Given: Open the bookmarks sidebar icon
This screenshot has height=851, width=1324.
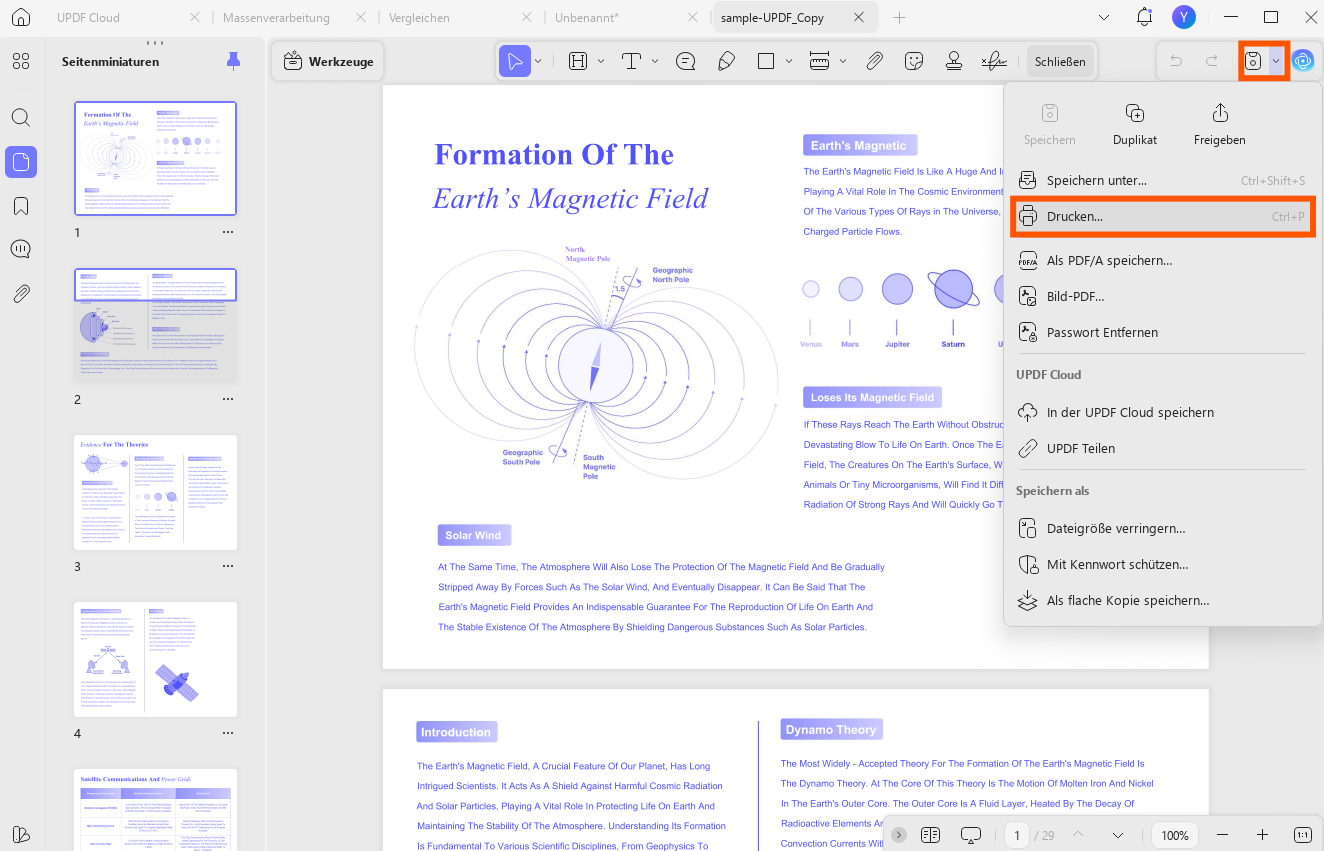Looking at the screenshot, I should (x=21, y=206).
